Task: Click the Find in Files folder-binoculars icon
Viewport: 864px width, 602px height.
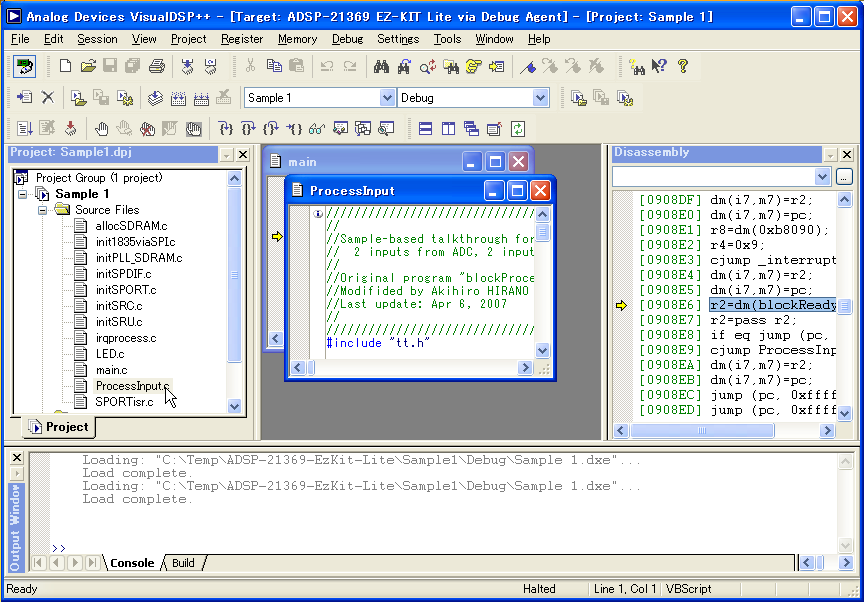Action: (450, 67)
